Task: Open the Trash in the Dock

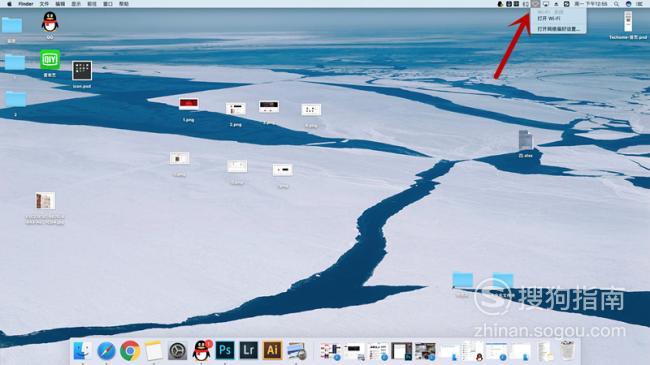Action: pyautogui.click(x=567, y=350)
